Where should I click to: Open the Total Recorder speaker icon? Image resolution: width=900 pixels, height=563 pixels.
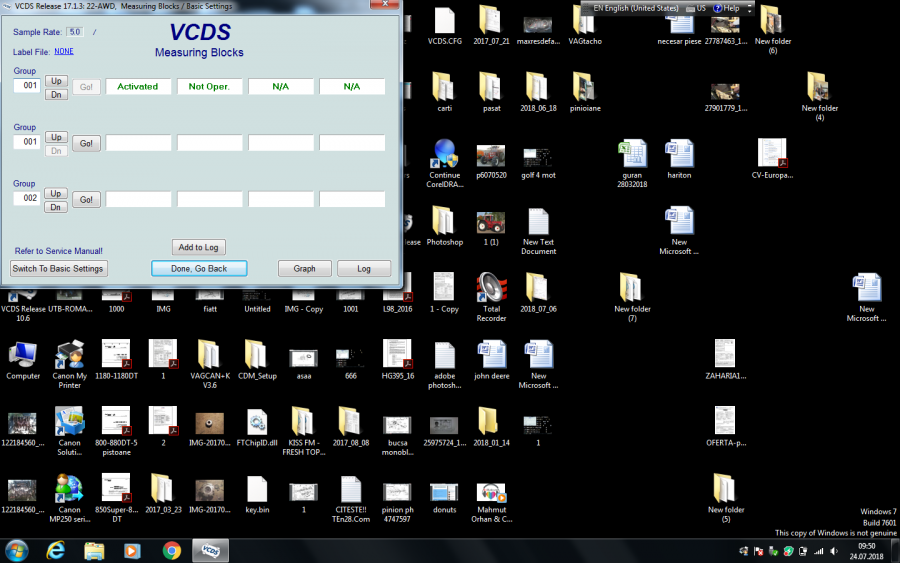[x=490, y=288]
